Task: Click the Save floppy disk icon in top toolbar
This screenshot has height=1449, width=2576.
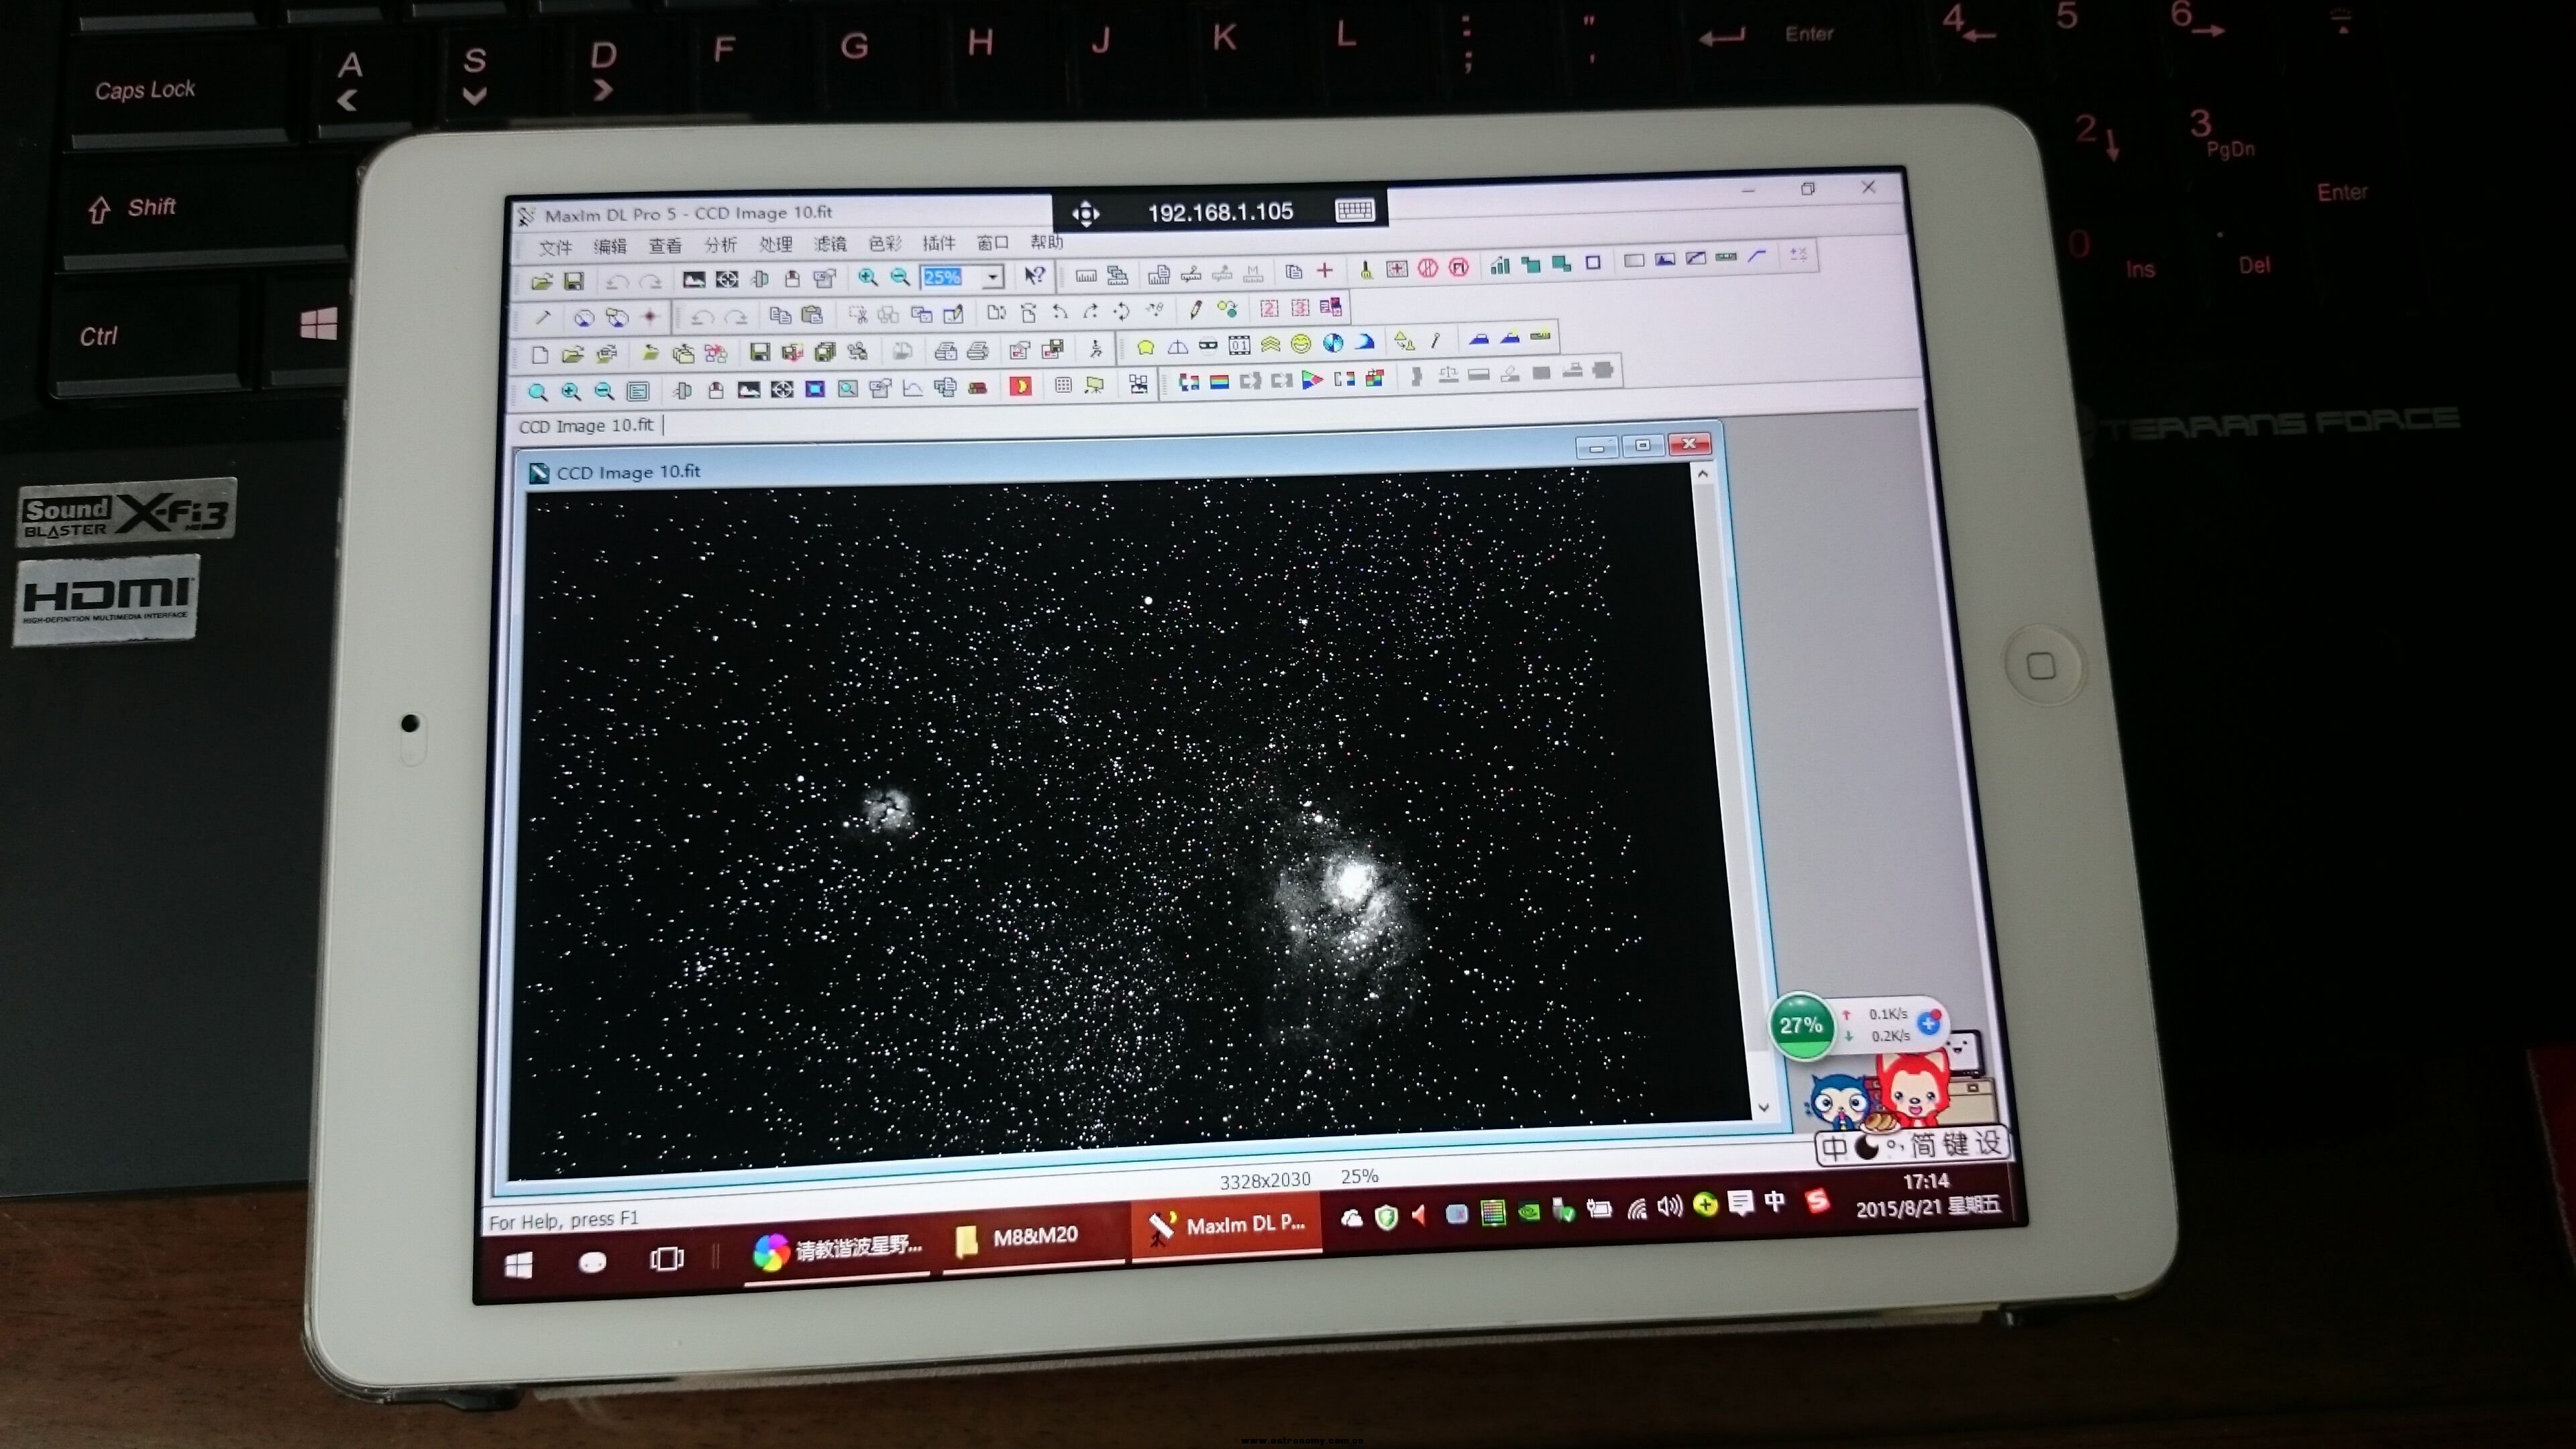Action: click(x=573, y=282)
